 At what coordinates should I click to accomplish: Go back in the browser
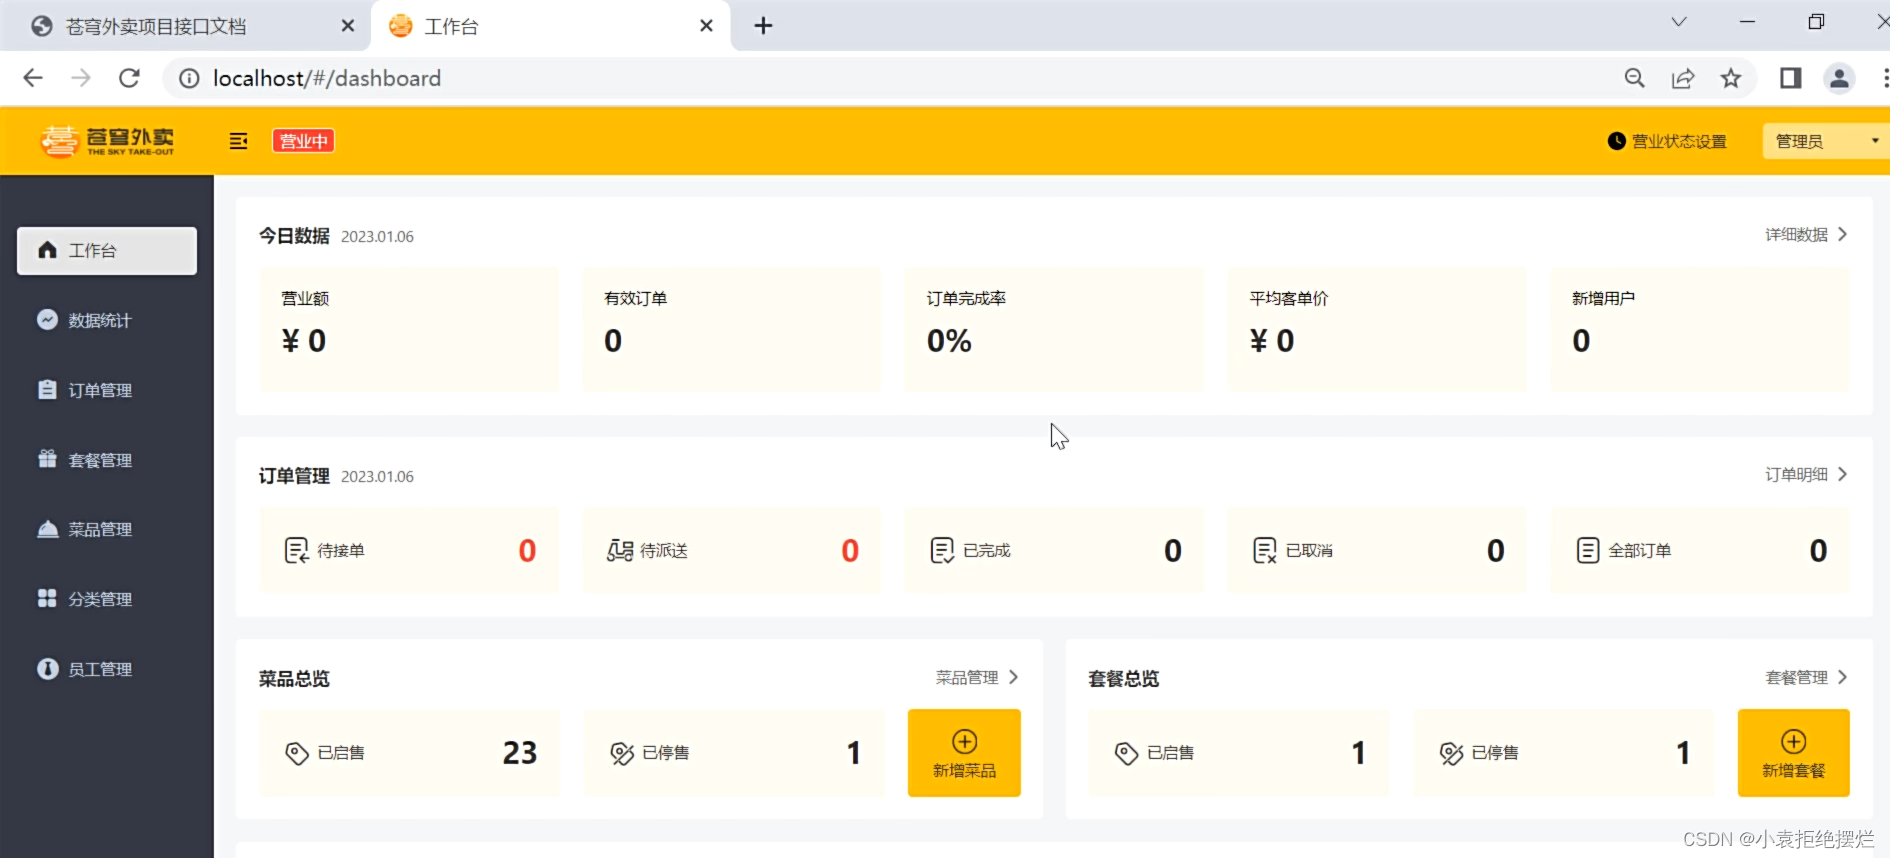coord(33,78)
